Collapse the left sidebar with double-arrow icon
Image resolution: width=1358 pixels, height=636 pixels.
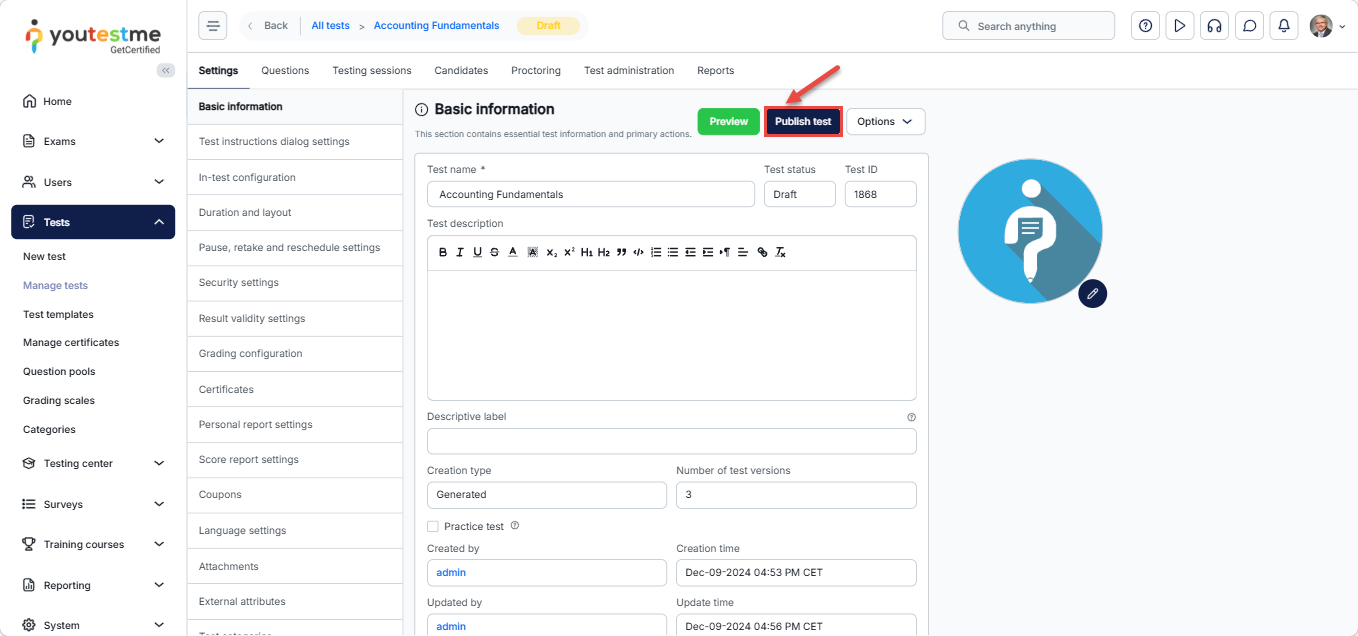click(166, 70)
